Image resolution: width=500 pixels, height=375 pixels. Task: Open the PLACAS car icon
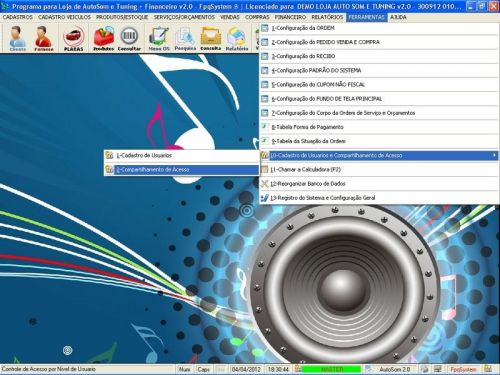(73, 38)
